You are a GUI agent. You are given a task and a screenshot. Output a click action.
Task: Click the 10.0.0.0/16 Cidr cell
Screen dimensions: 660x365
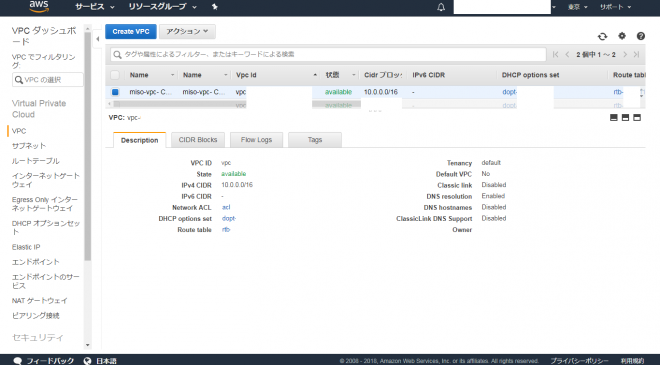coord(381,92)
